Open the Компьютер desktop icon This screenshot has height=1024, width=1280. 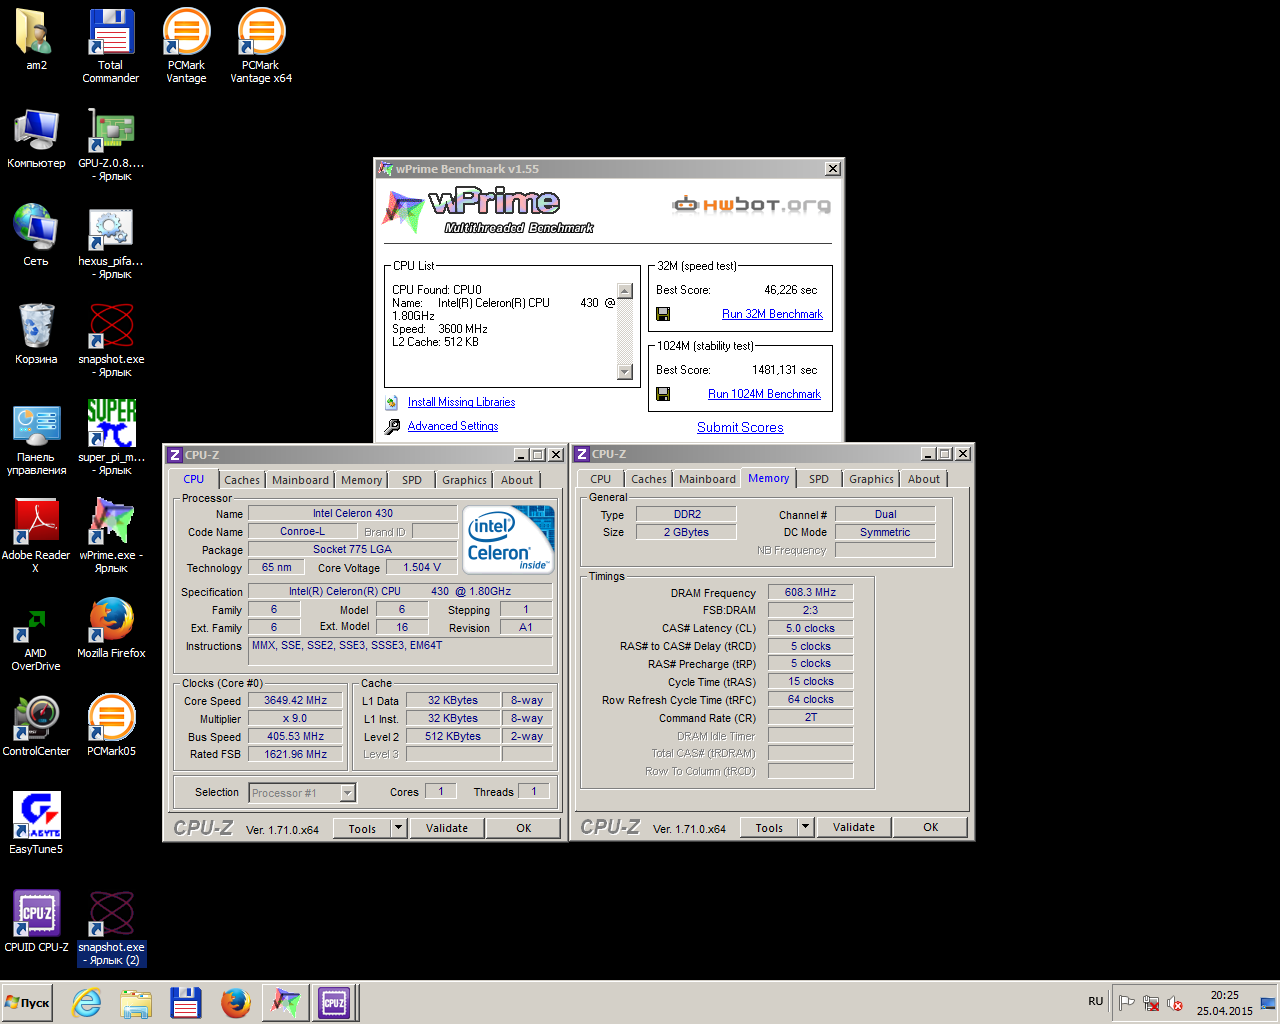36,139
